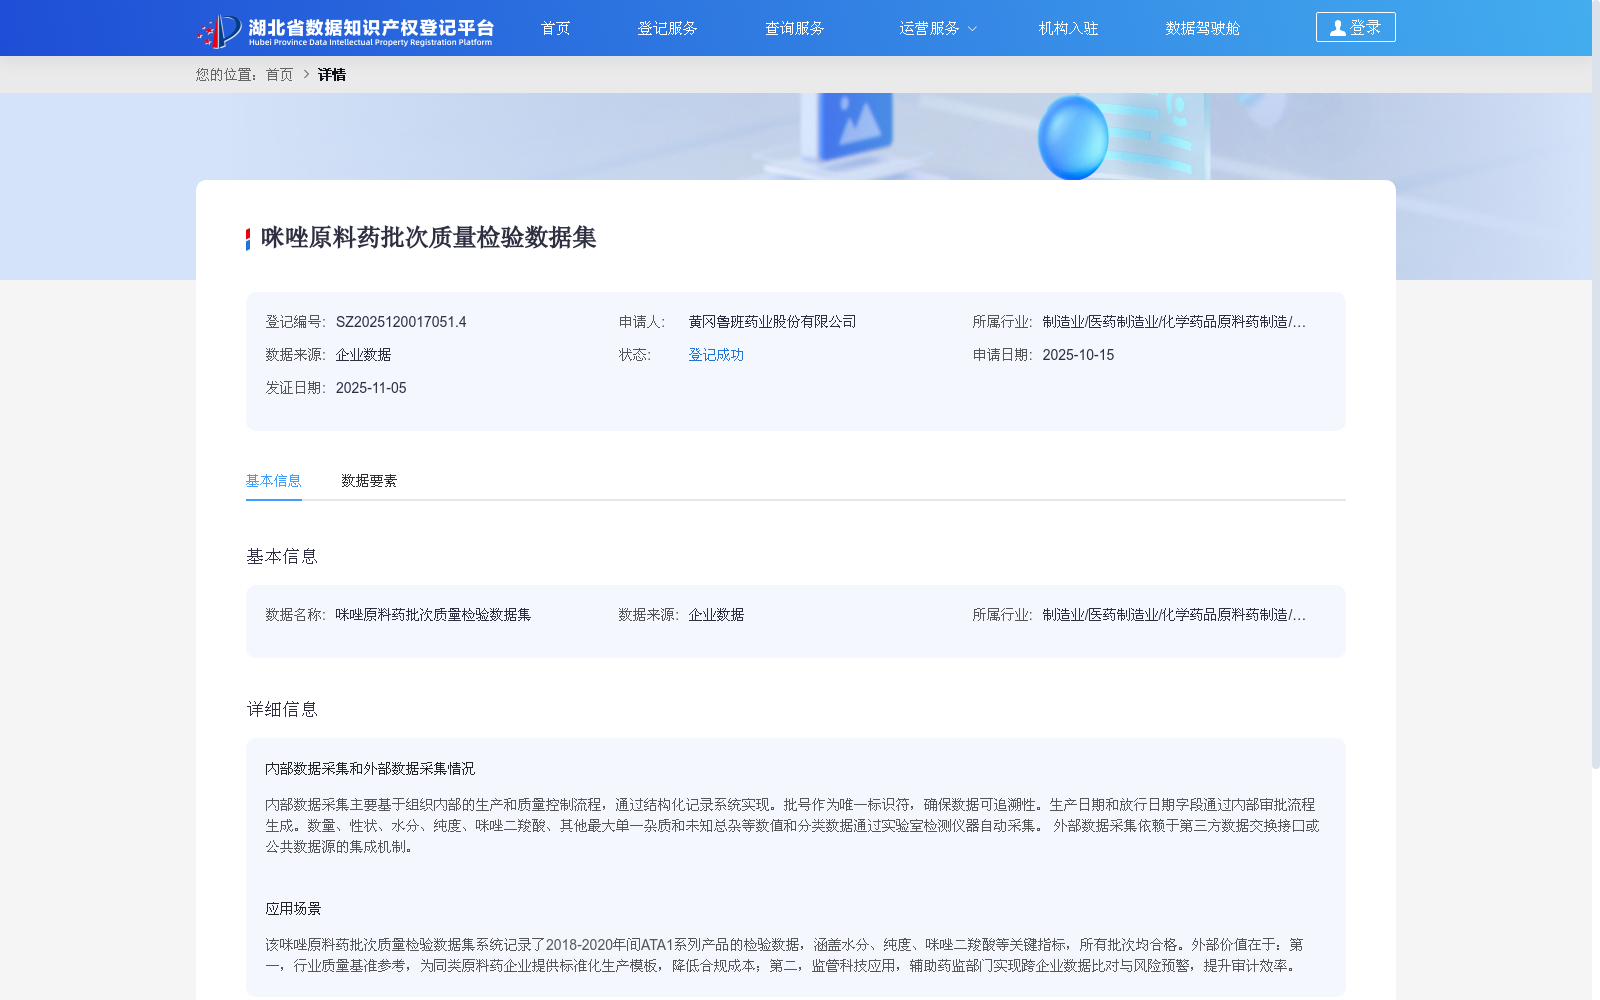Click applicant 黄冈鲁班药业股份有限公司
The image size is (1600, 1000).
click(x=772, y=322)
